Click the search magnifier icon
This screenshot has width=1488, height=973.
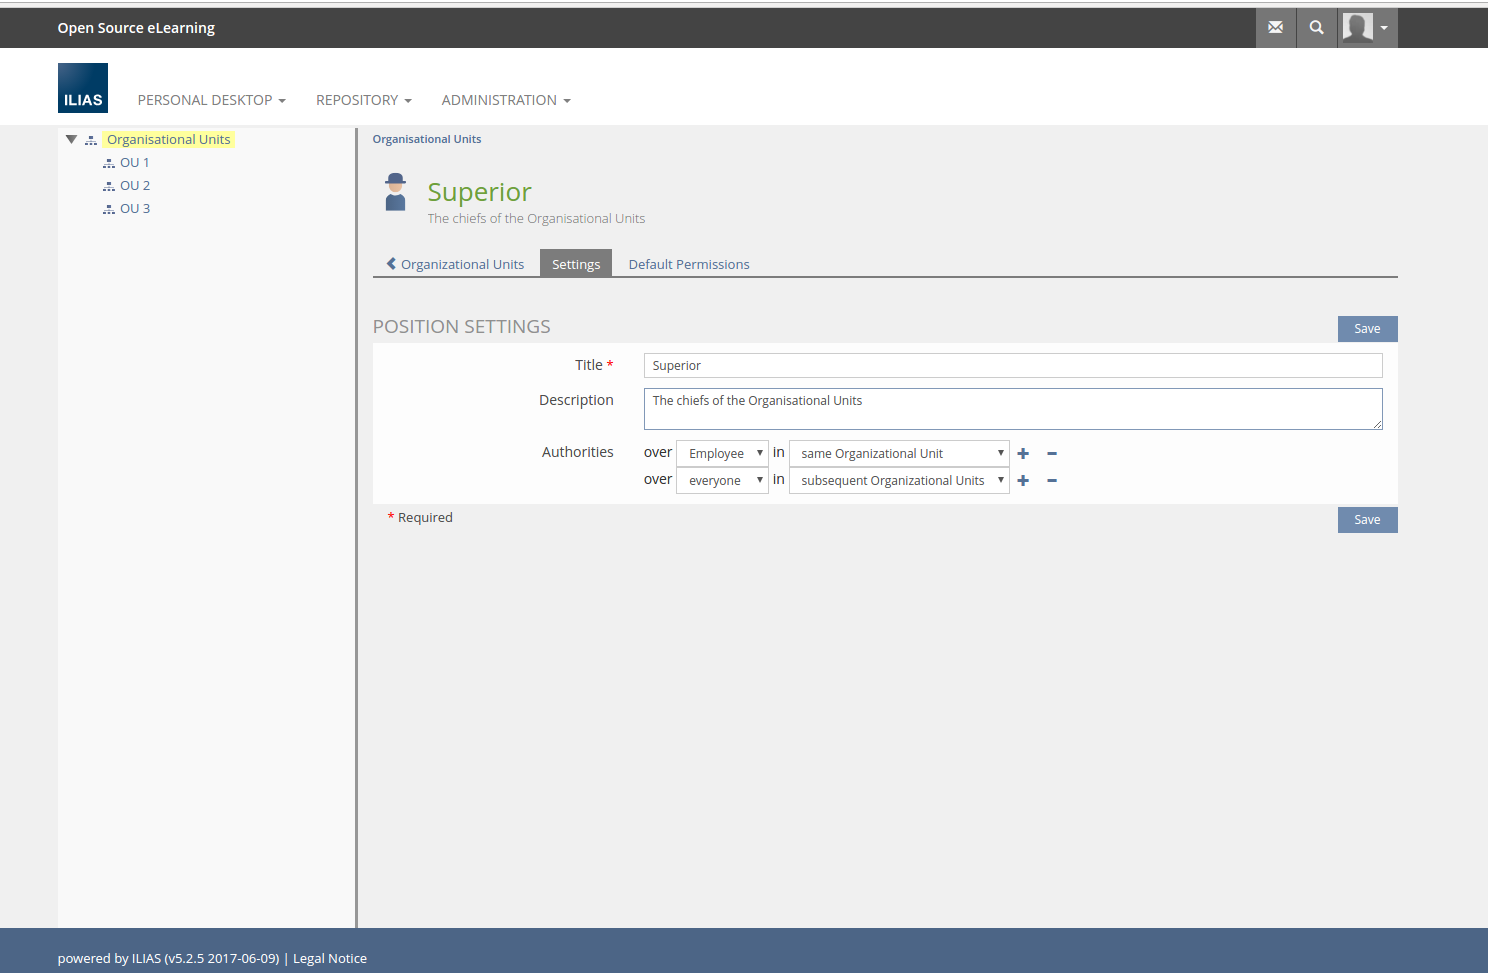(1316, 28)
